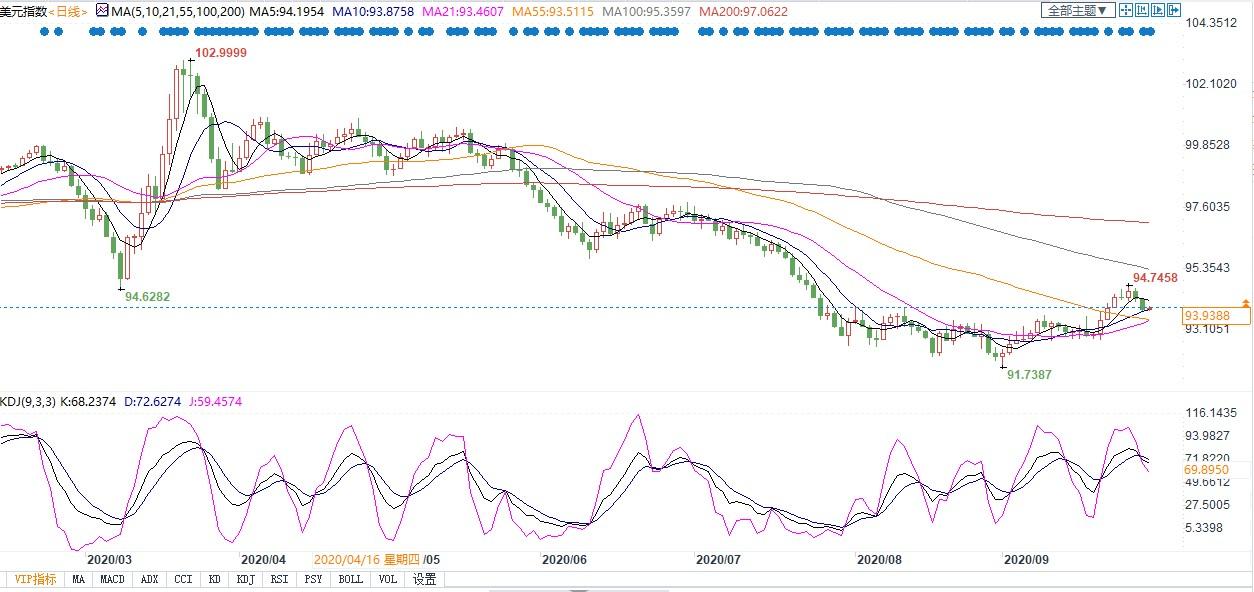This screenshot has height=592, width=1254.
Task: Switch to the MACD indicator tab
Action: 113,579
